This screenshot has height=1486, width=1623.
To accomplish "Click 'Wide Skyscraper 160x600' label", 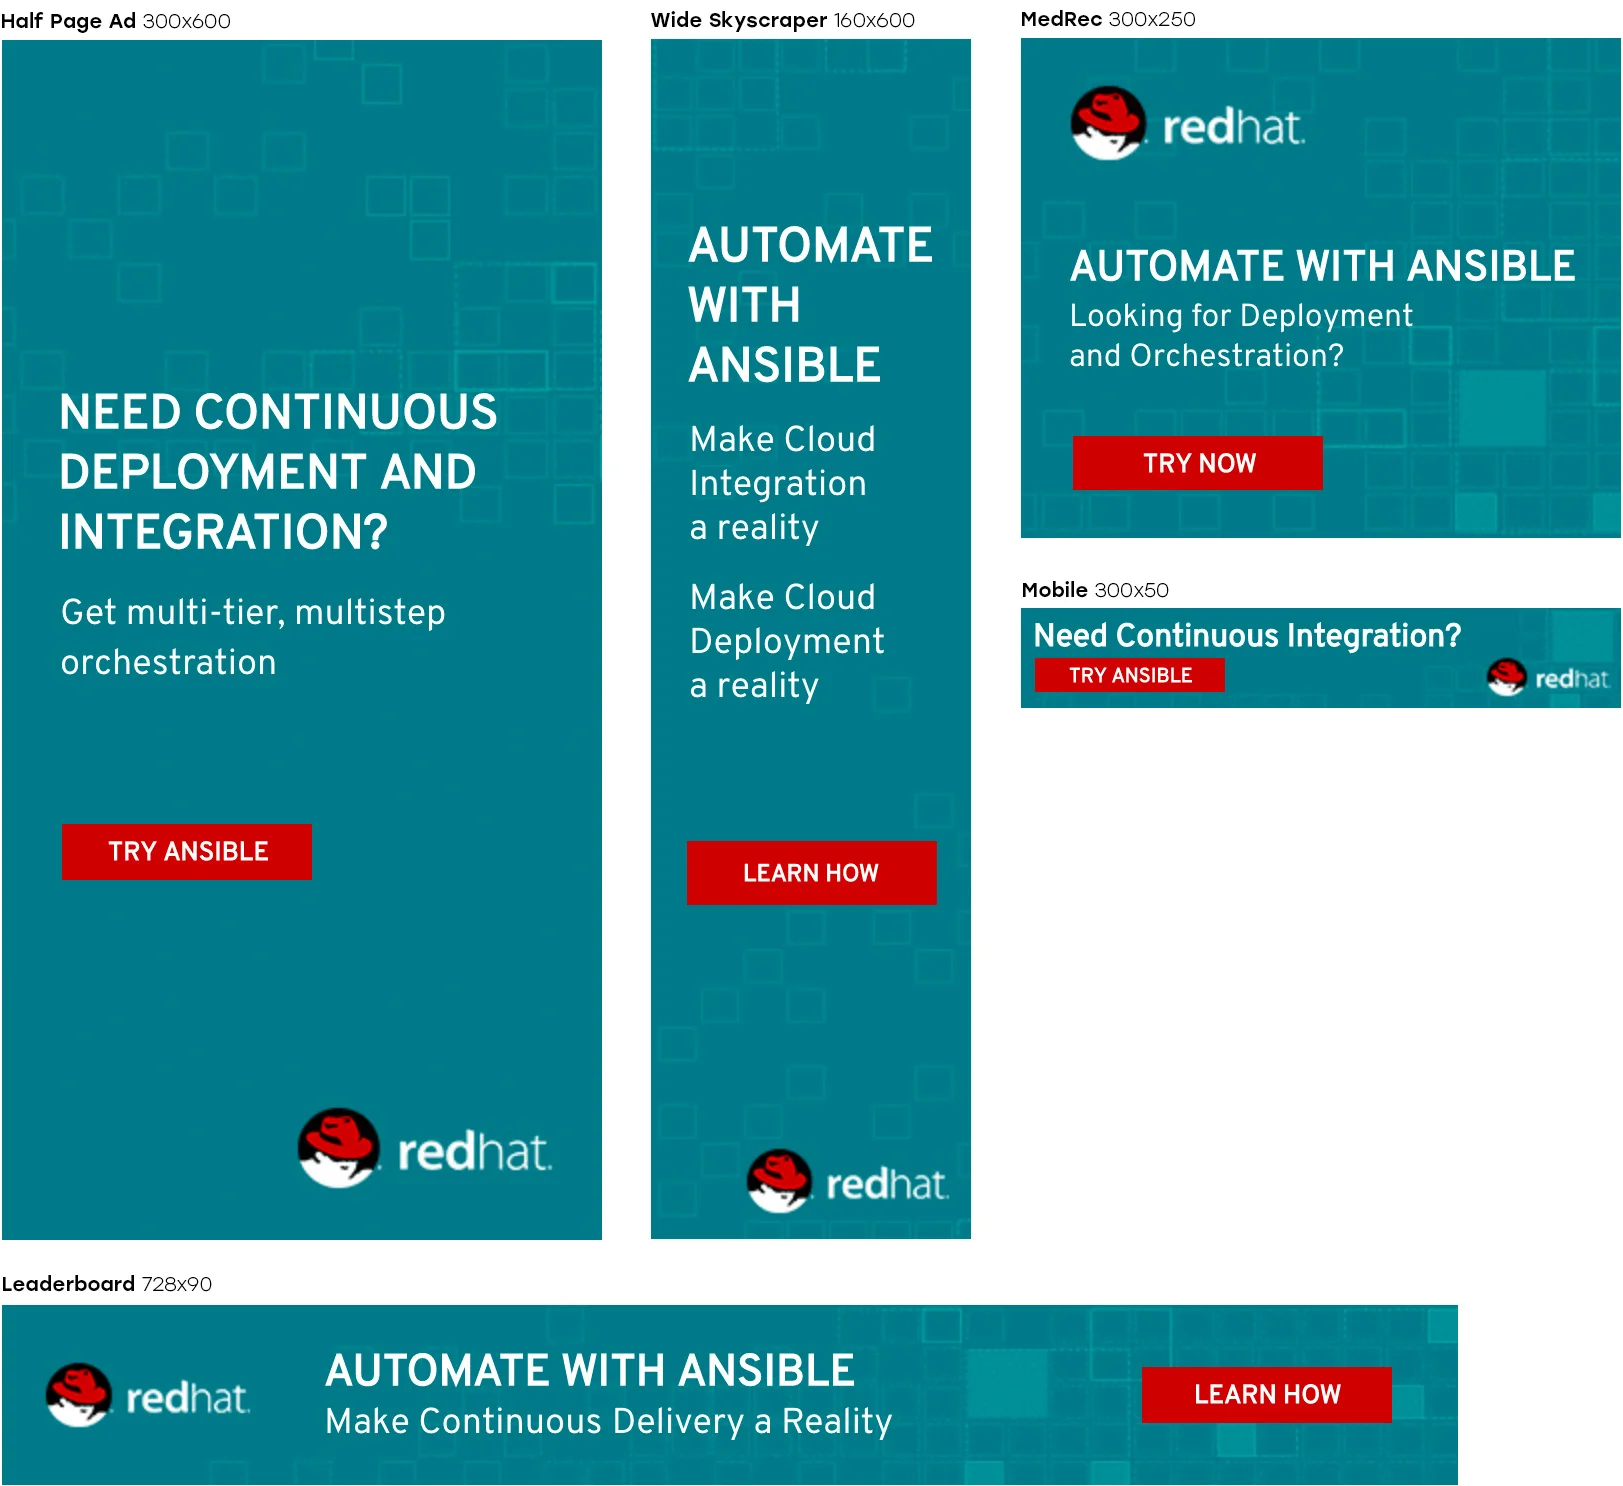I will 783,20.
